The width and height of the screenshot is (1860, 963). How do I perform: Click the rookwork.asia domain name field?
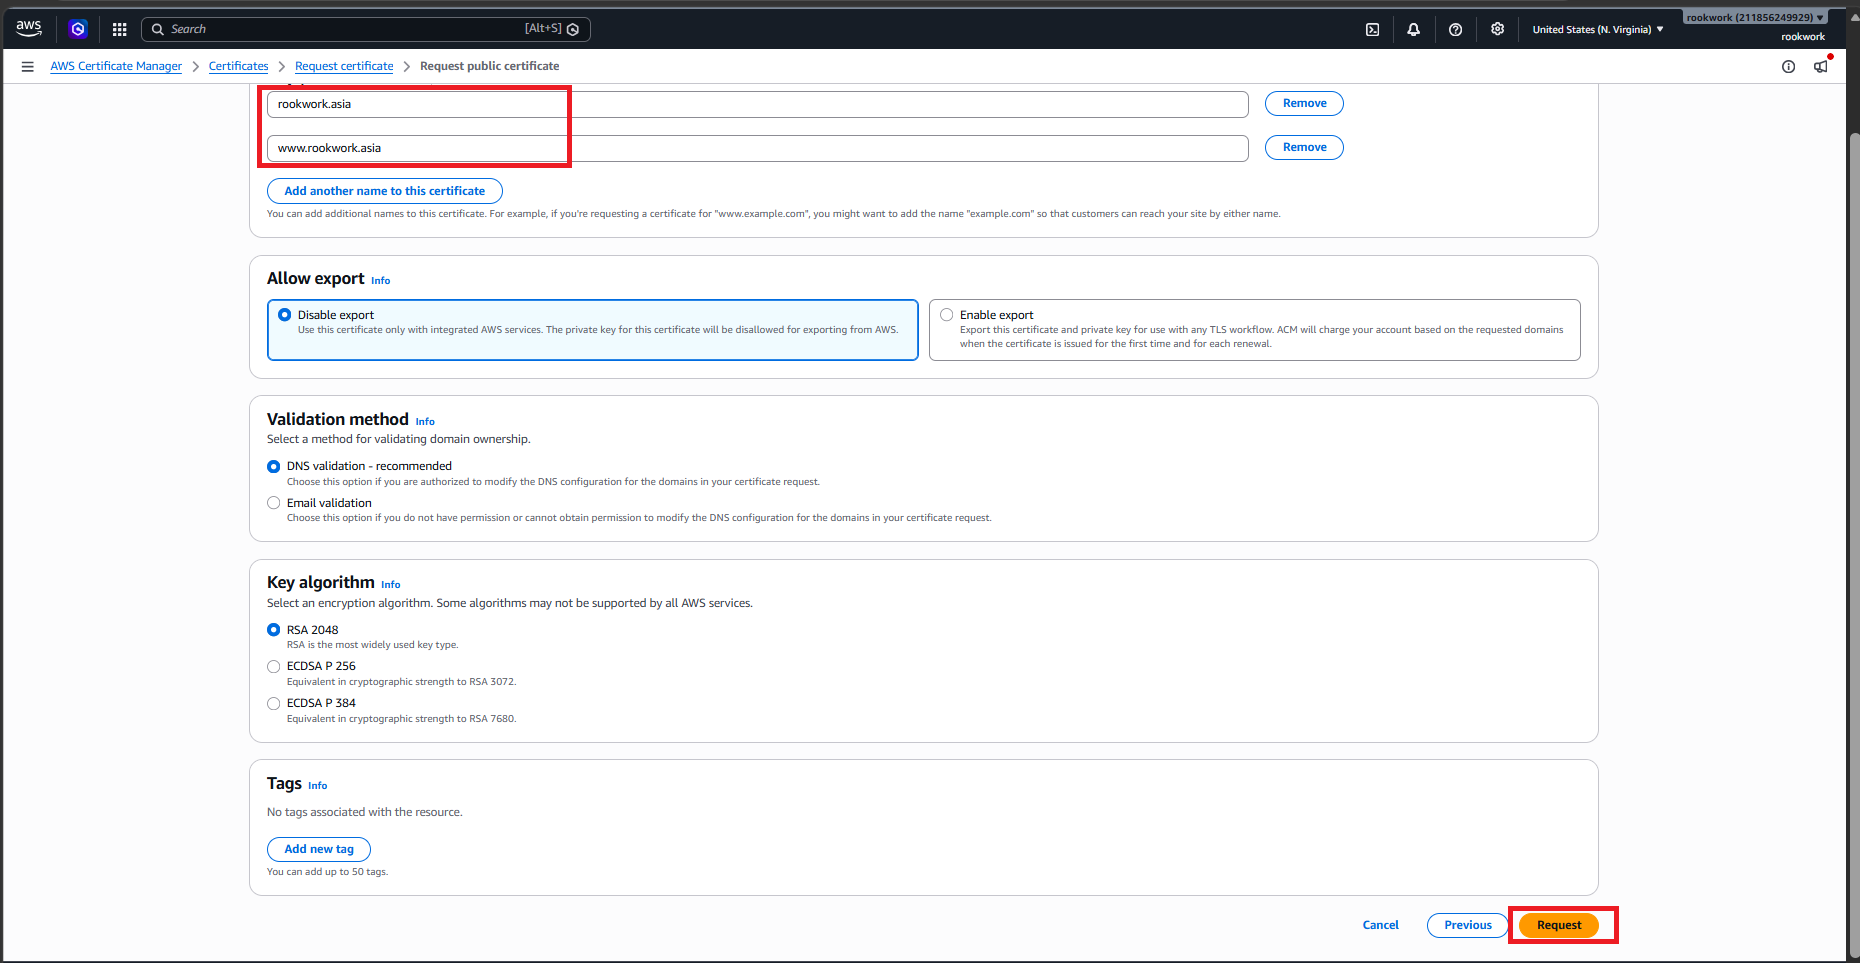[x=758, y=104]
